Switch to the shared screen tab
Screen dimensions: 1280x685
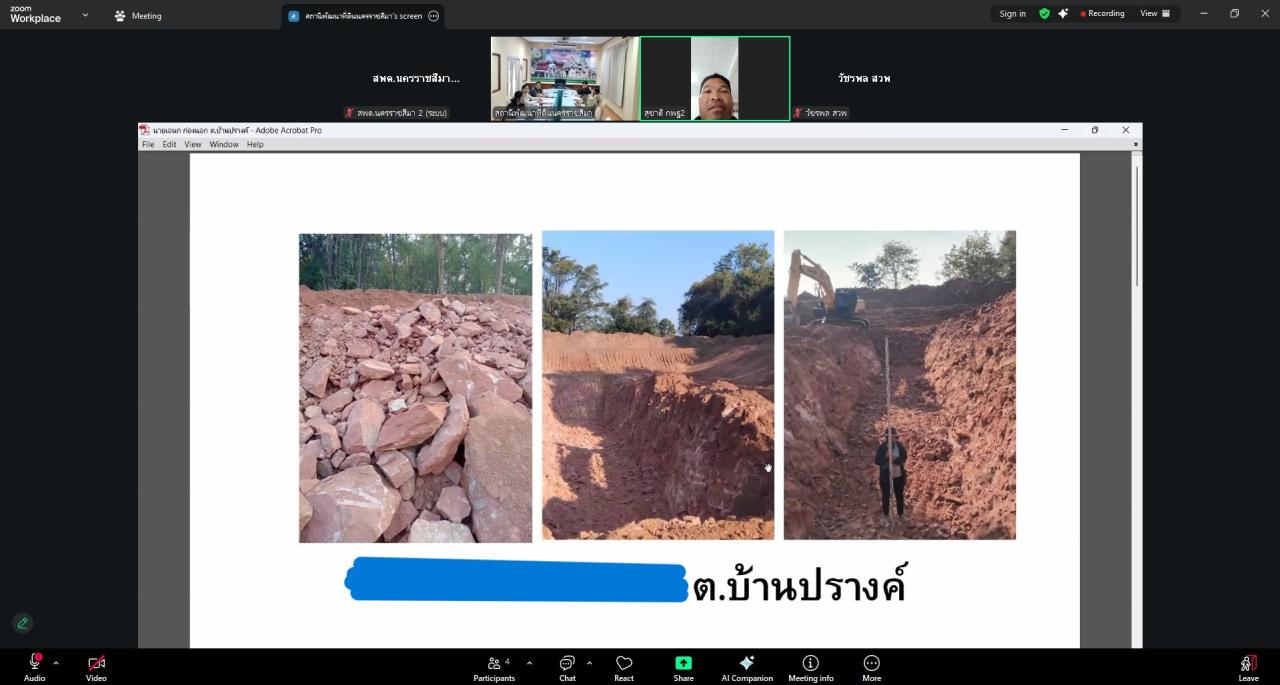(360, 15)
